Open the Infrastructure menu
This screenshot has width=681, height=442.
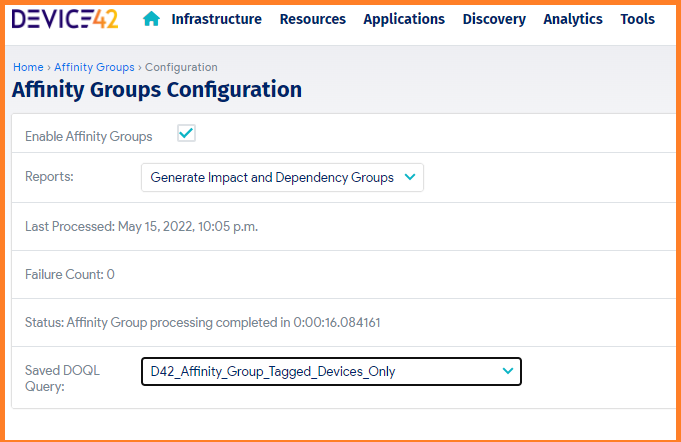[216, 19]
